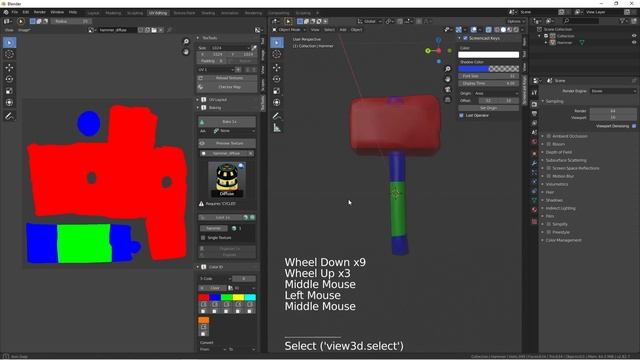
Task: Click the navigation gizmo red X axis
Action: (438, 51)
